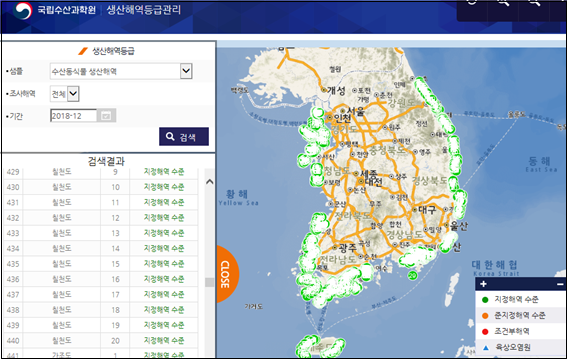Click the 검색결과 heading

(x=106, y=161)
